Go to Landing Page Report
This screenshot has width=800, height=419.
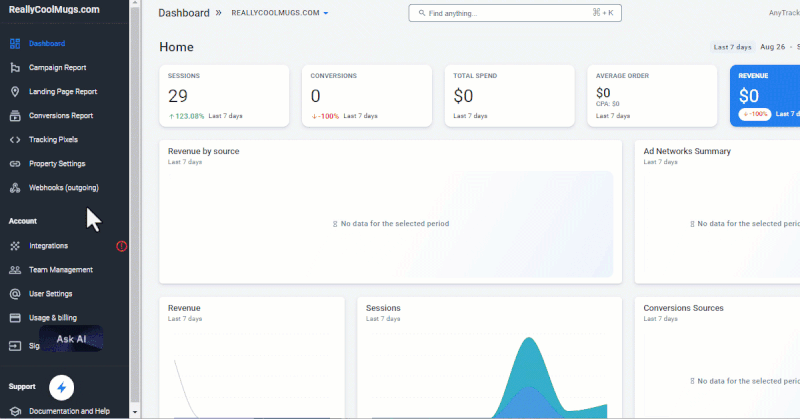tap(64, 92)
